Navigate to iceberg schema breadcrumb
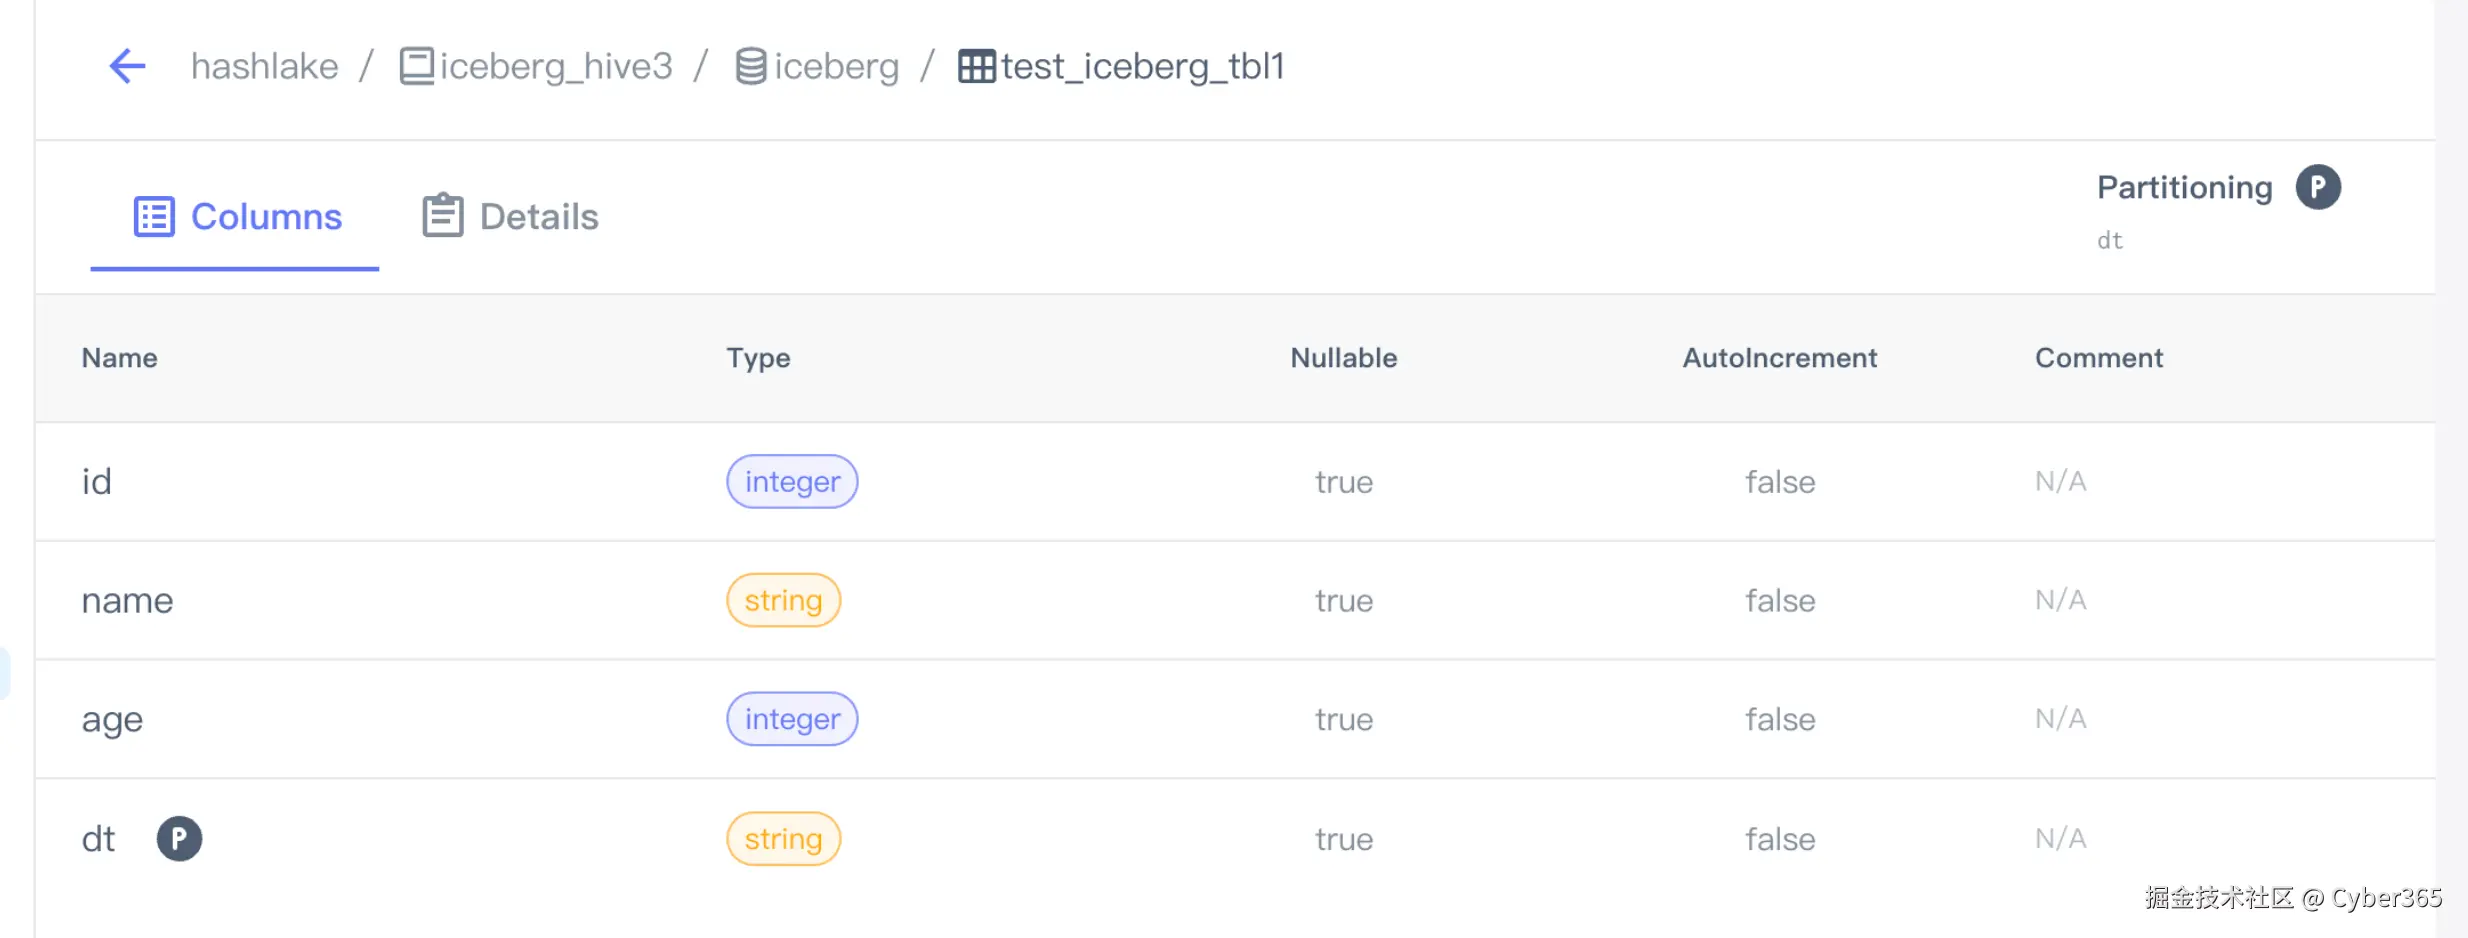 tap(836, 67)
